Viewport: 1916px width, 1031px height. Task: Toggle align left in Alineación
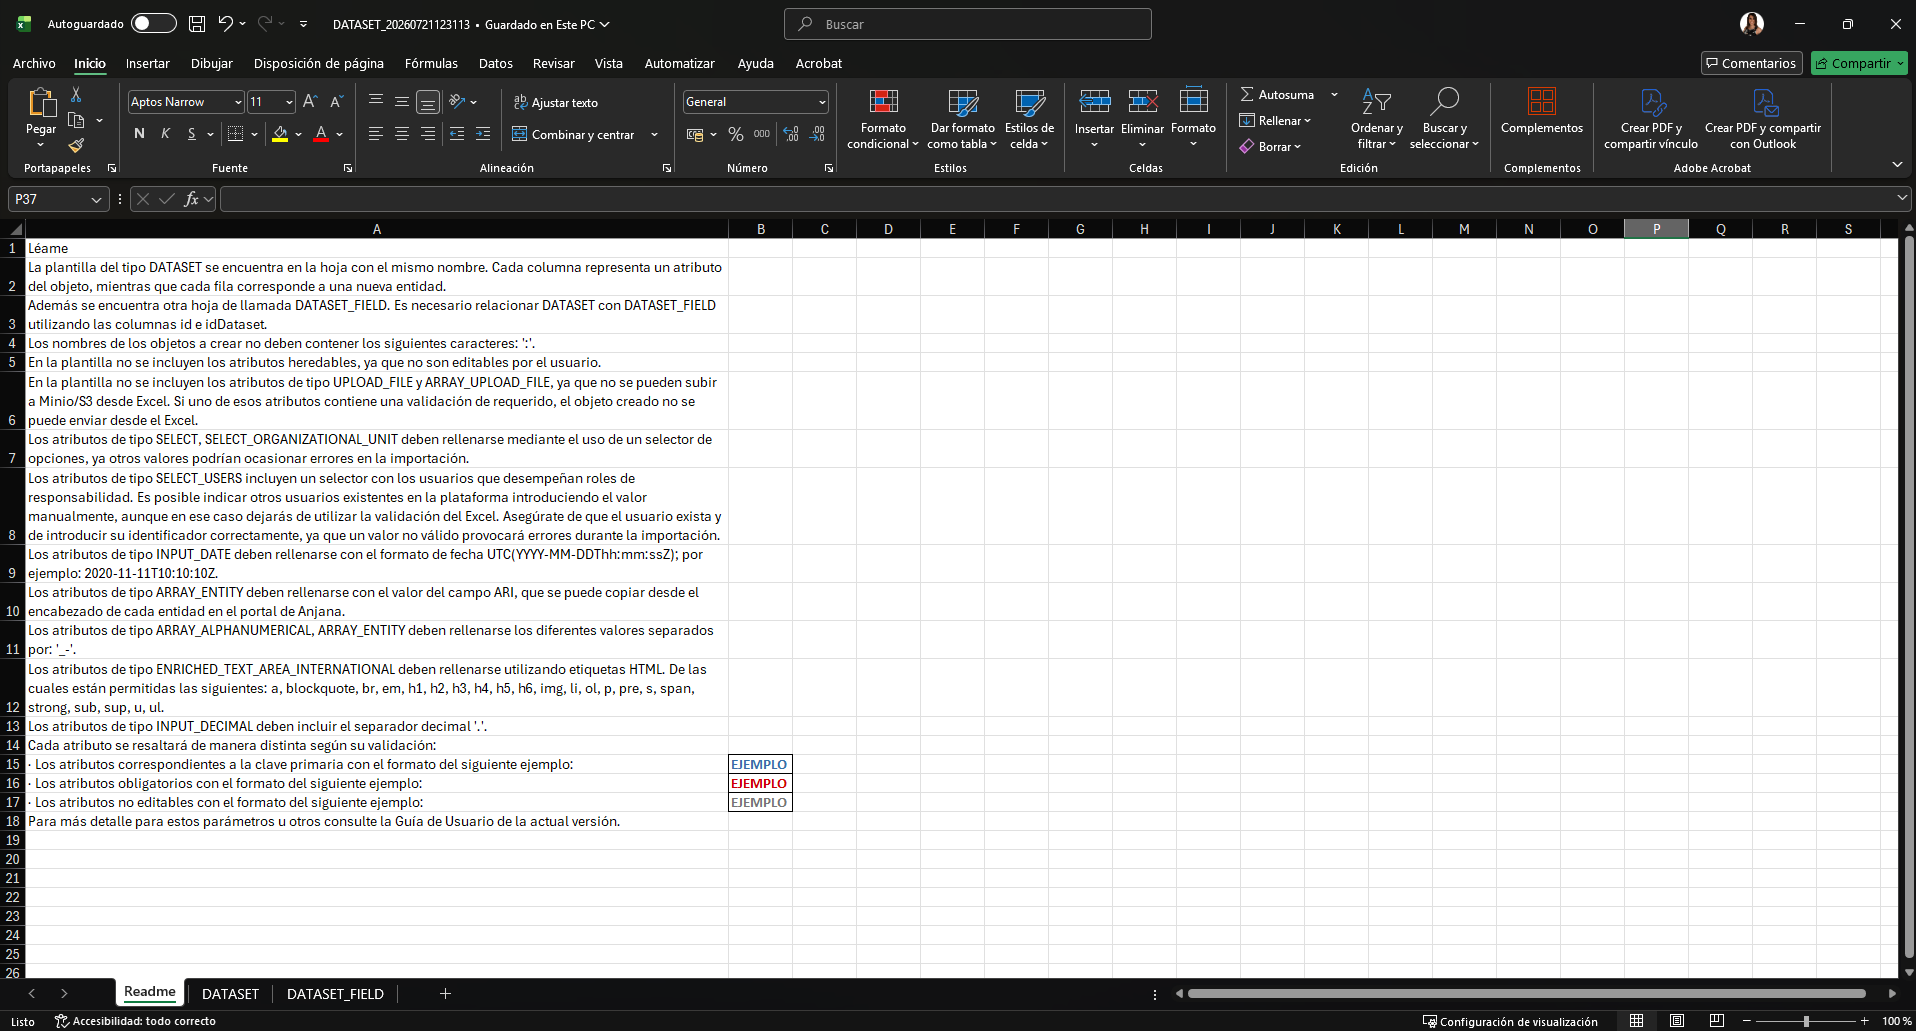376,134
